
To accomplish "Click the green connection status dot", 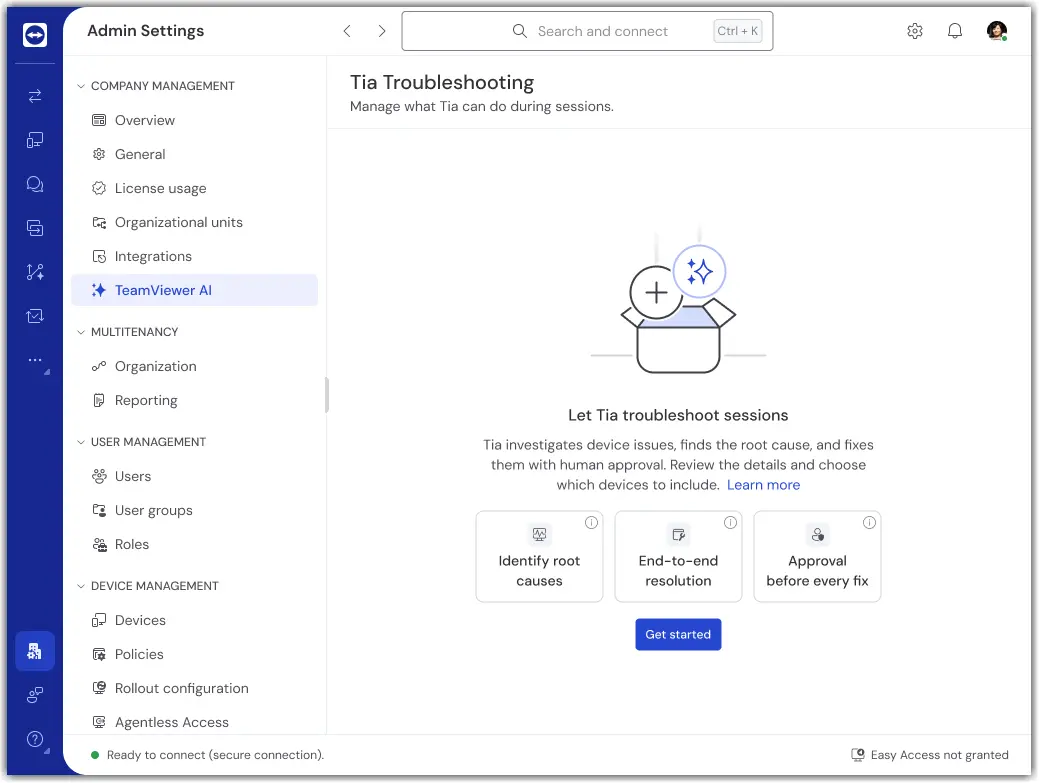I will 95,755.
